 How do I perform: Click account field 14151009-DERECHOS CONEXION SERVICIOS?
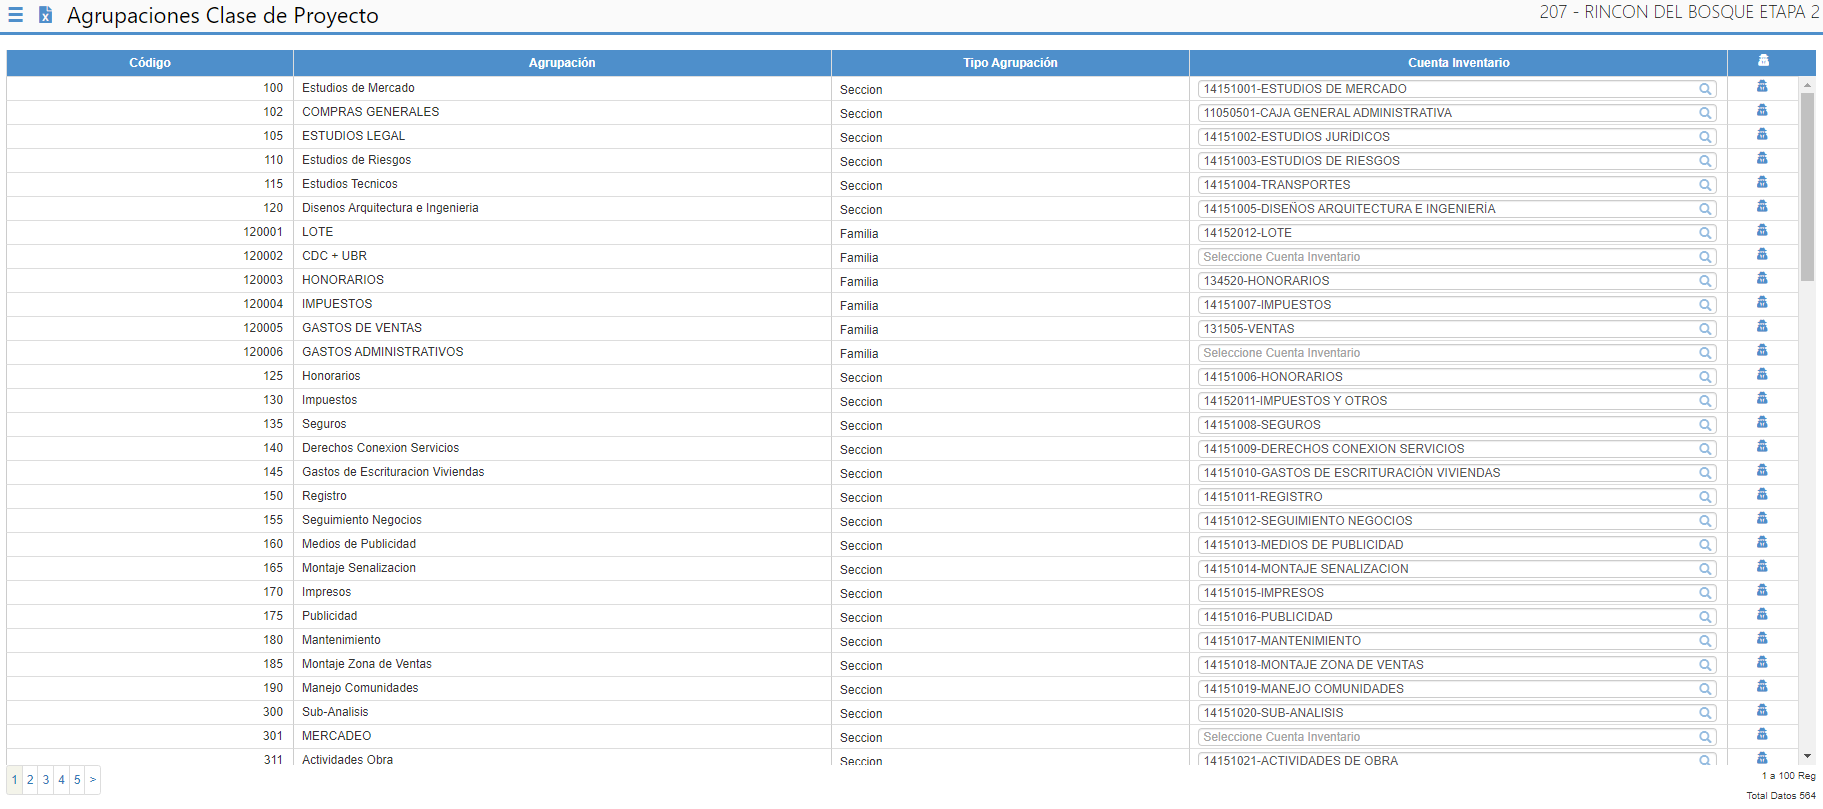click(1457, 449)
